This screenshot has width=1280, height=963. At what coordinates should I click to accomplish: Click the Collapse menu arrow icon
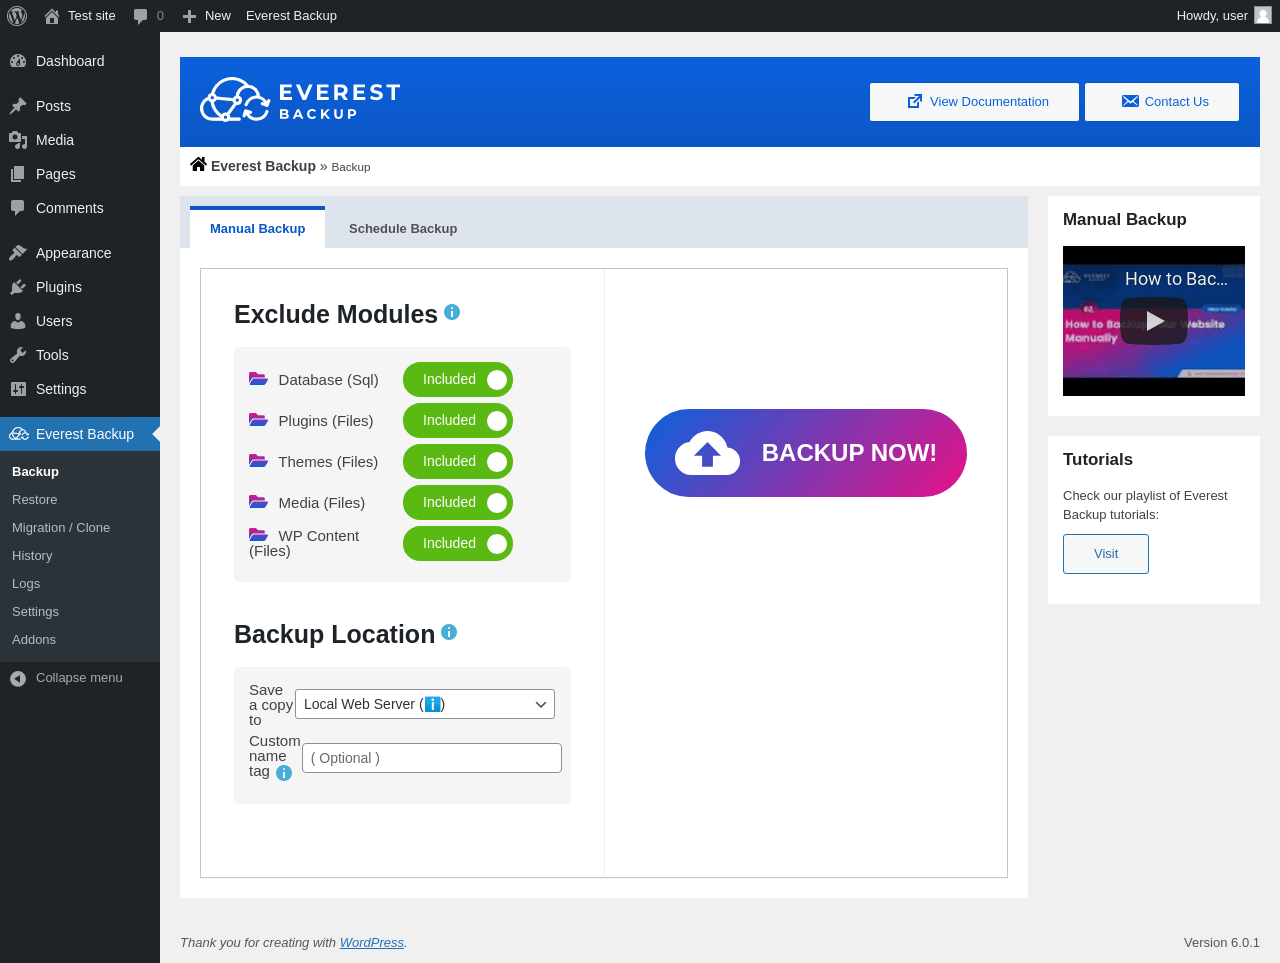(x=18, y=679)
